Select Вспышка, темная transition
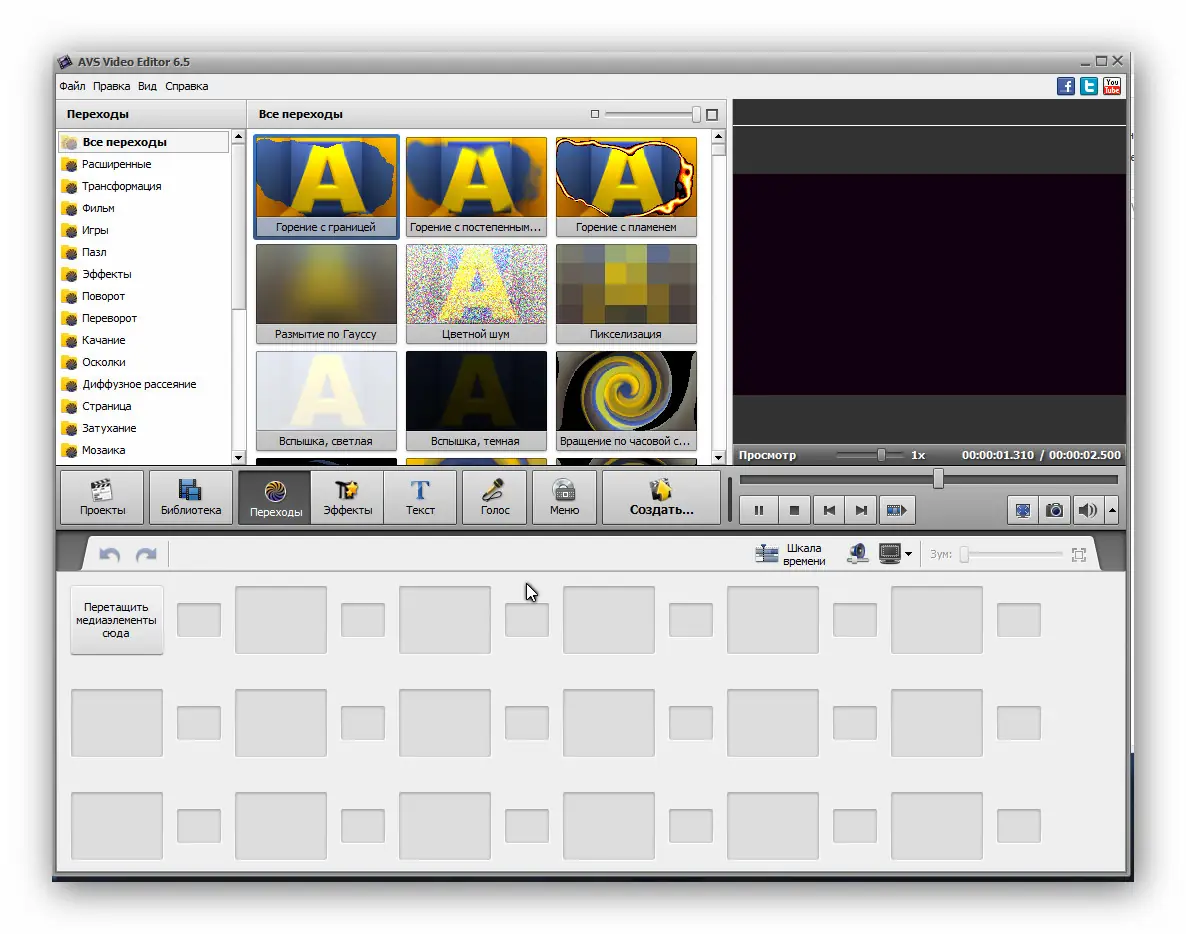The image size is (1186, 934). (x=476, y=401)
